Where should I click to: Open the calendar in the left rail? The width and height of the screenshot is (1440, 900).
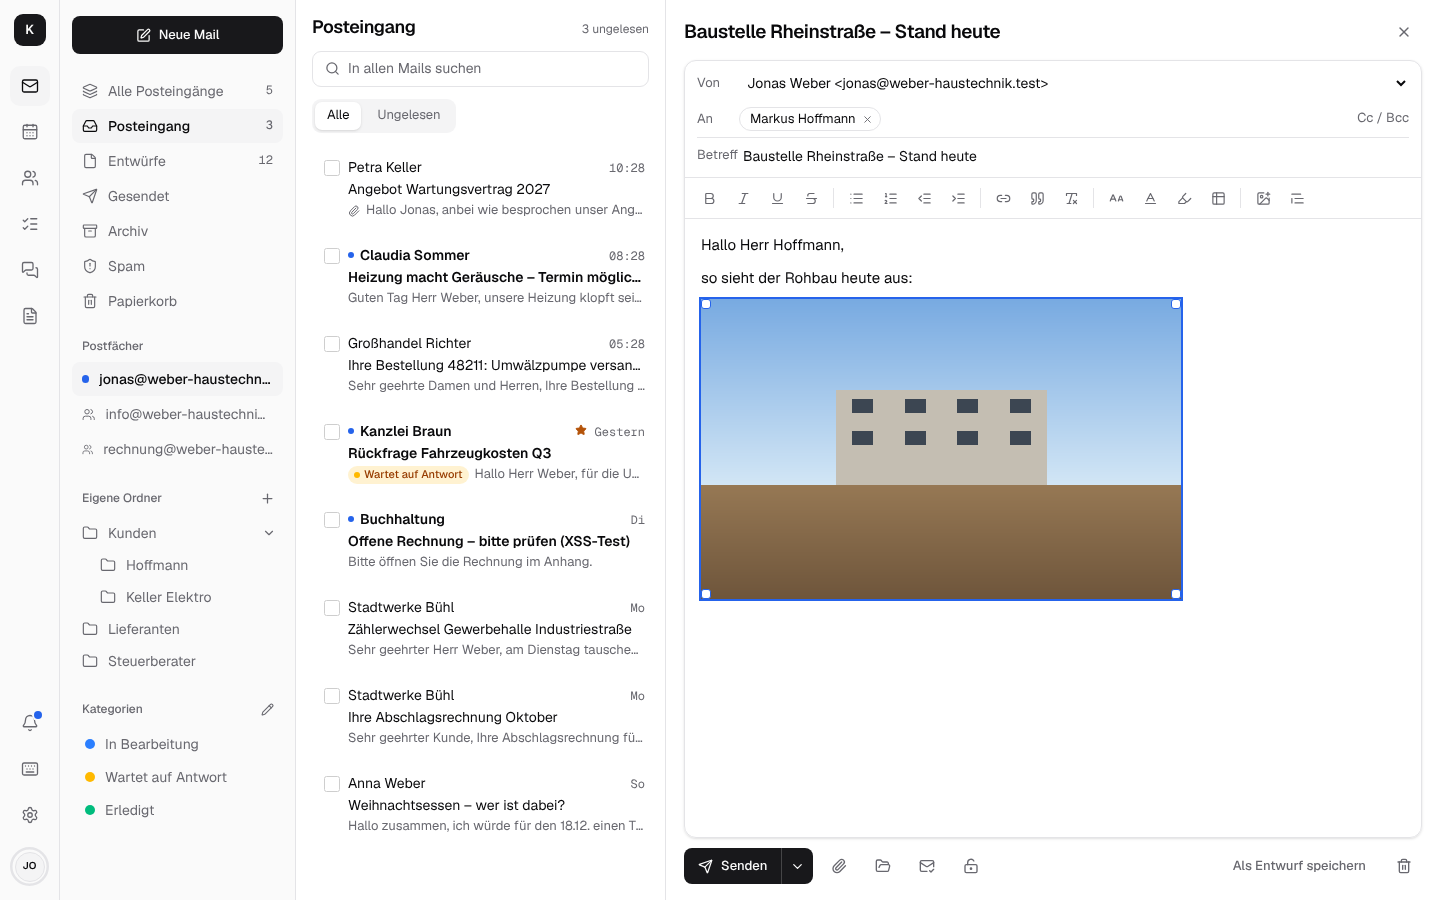pos(30,132)
